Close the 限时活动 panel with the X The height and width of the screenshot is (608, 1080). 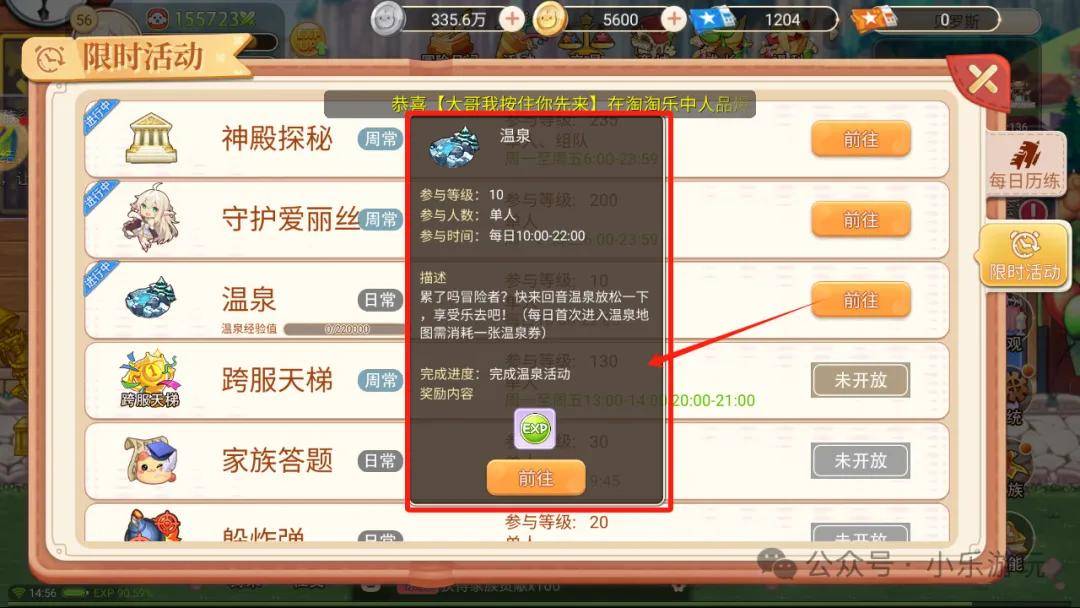982,79
